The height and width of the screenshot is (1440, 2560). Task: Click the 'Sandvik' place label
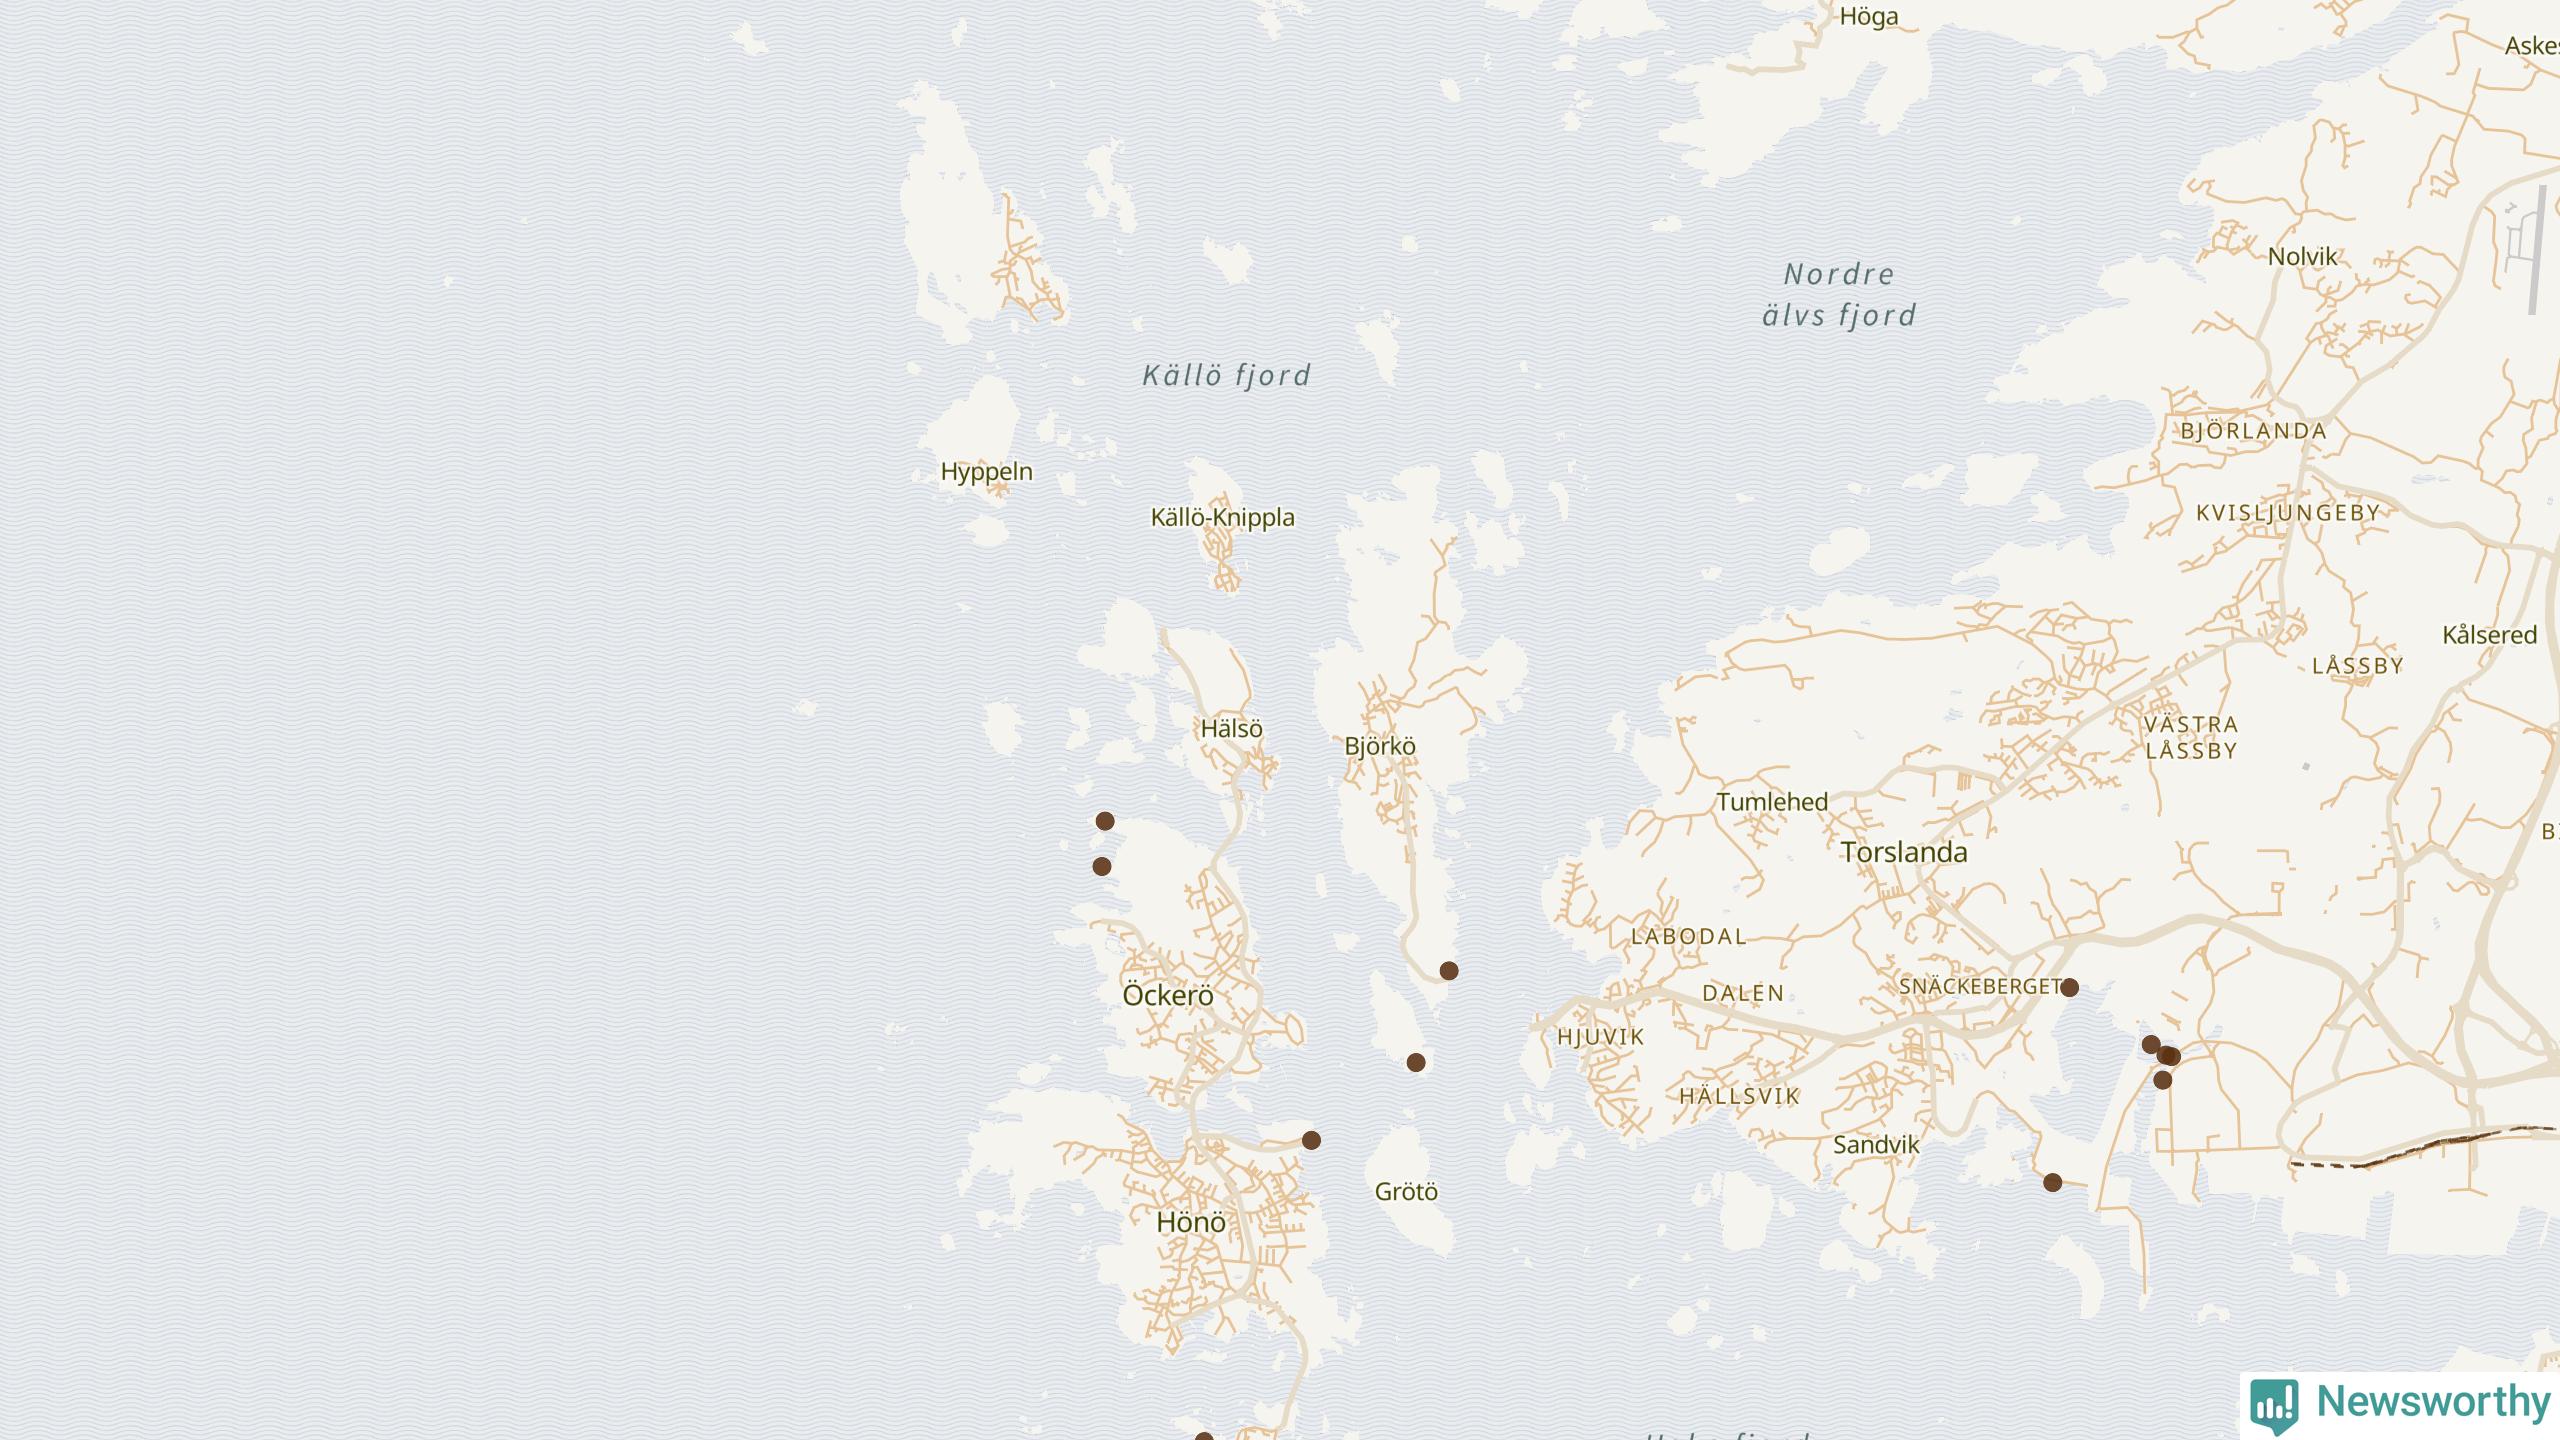1877,1145
